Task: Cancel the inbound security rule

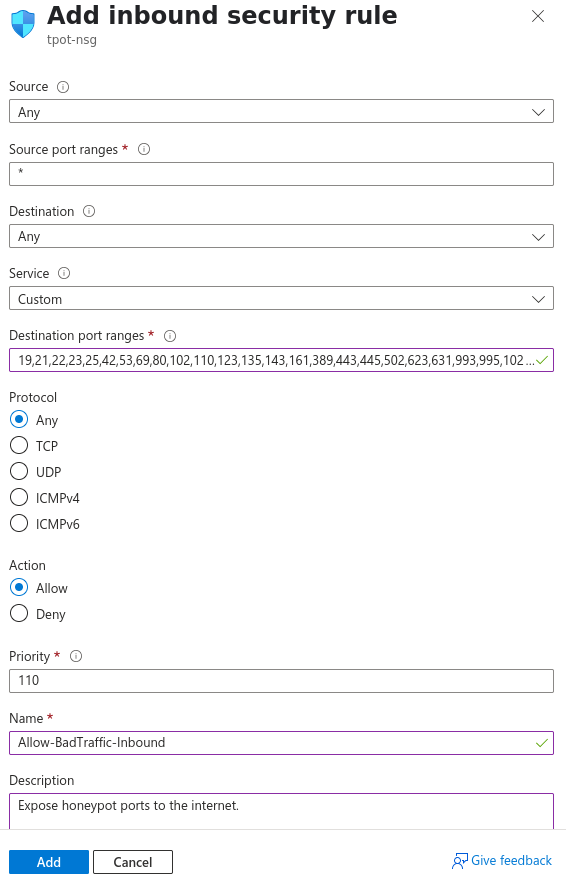Action: pyautogui.click(x=133, y=861)
